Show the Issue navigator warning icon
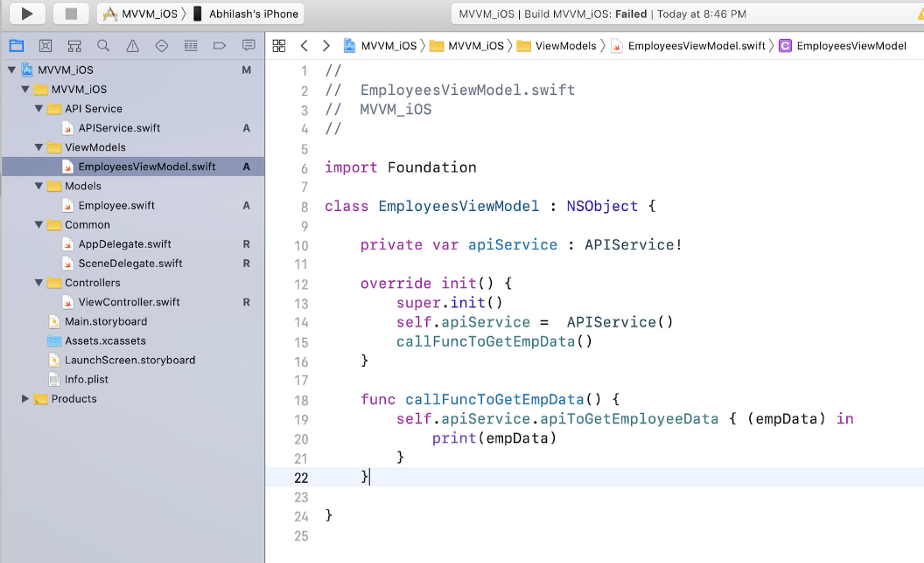This screenshot has height=563, width=924. pos(132,46)
